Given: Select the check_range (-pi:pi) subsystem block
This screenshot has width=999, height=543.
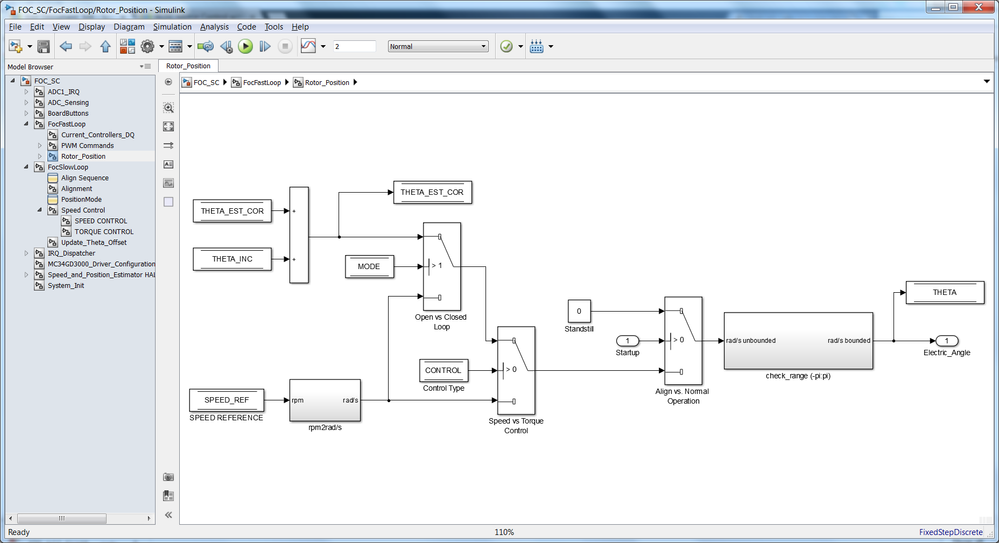Looking at the screenshot, I should pos(798,341).
